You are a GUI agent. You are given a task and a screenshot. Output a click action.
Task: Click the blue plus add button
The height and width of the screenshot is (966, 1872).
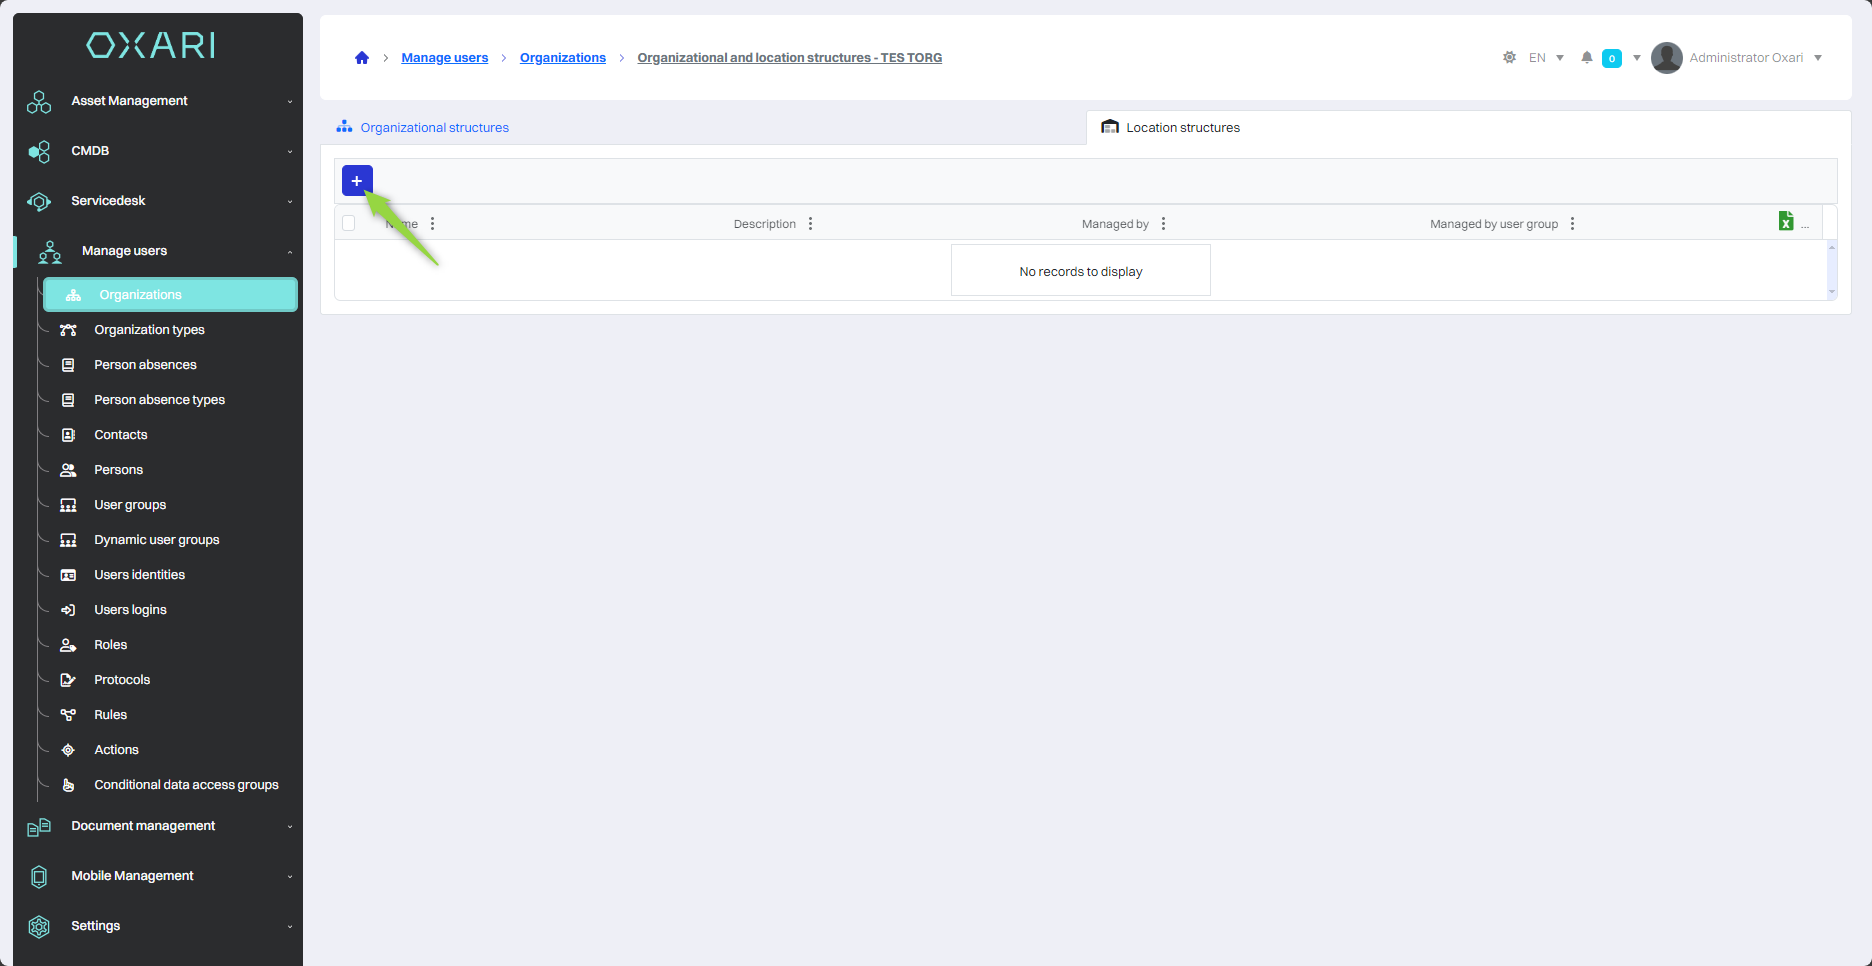pyautogui.click(x=357, y=181)
